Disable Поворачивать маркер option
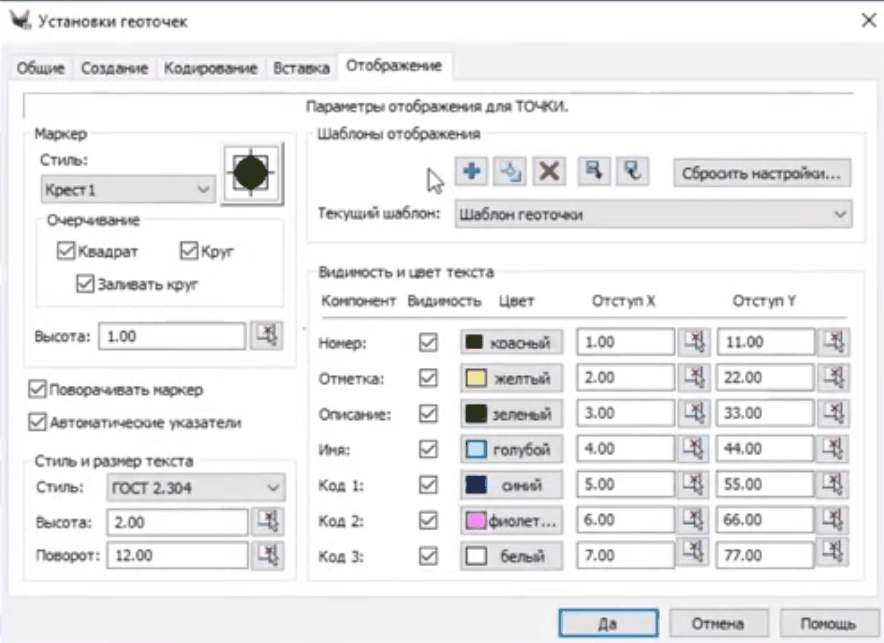The height and width of the screenshot is (643, 884). 39,389
